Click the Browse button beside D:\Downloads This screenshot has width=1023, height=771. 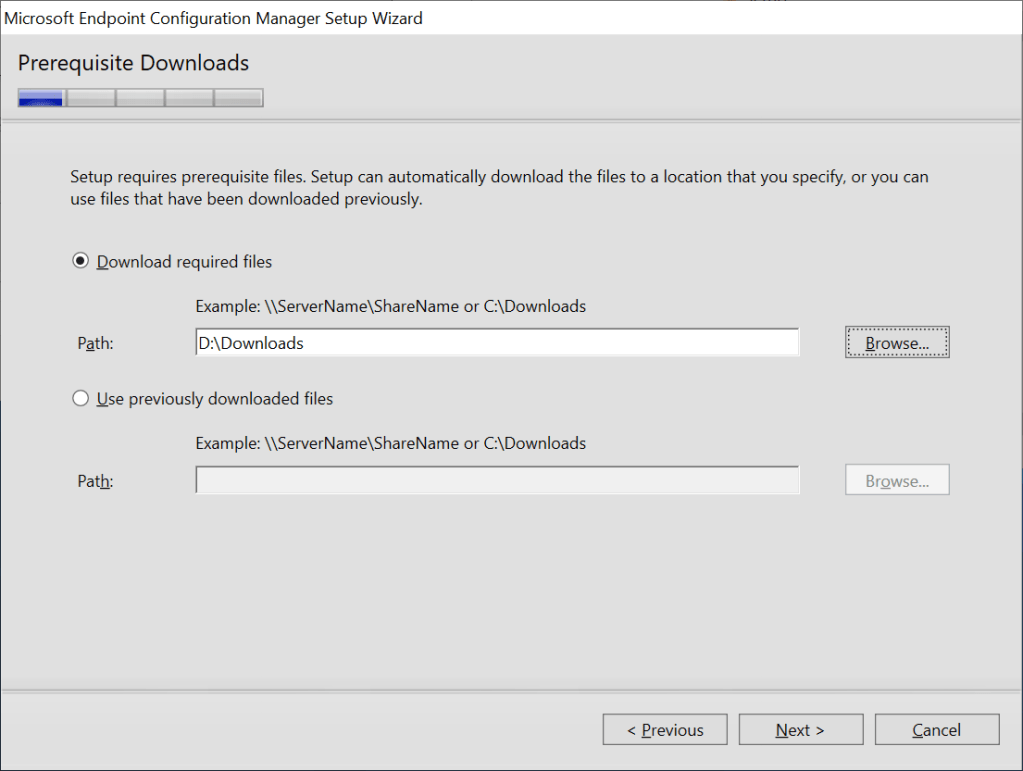coord(896,343)
